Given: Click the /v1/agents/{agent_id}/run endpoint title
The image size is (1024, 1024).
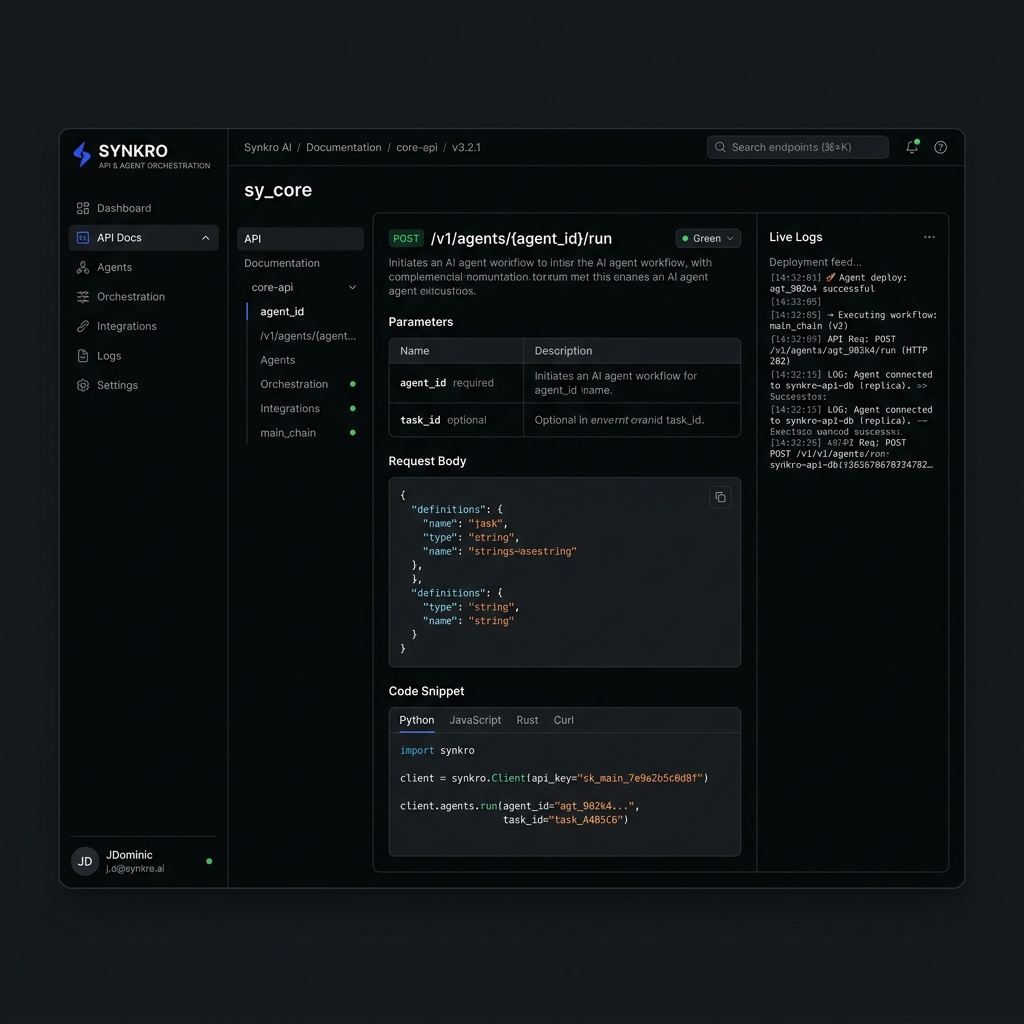Looking at the screenshot, I should tap(521, 239).
